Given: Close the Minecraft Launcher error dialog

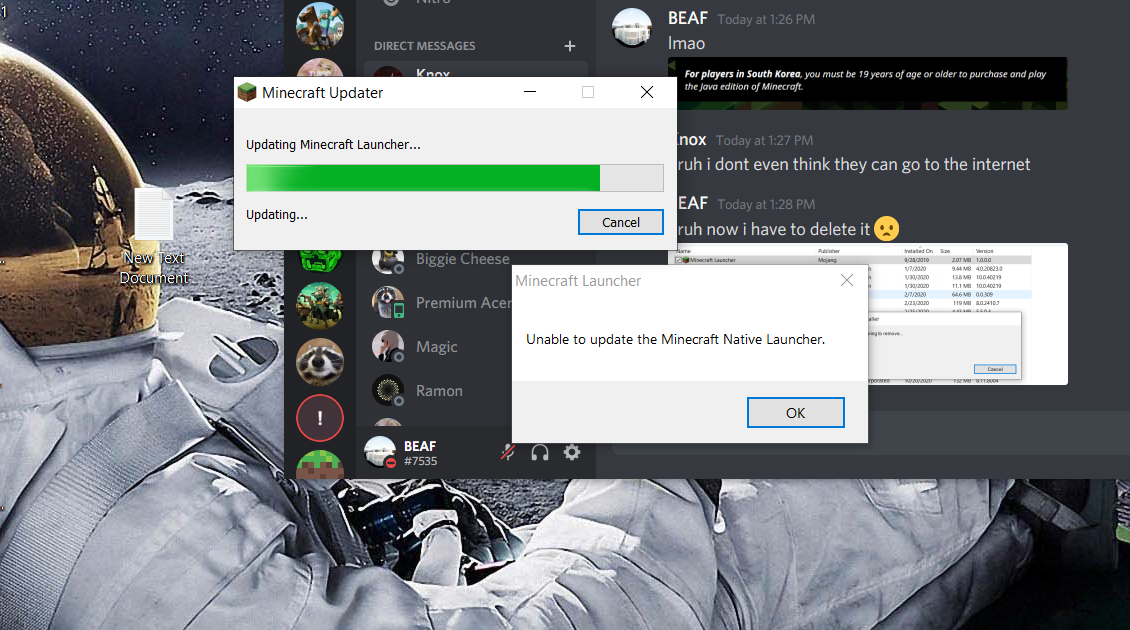Looking at the screenshot, I should tap(847, 280).
